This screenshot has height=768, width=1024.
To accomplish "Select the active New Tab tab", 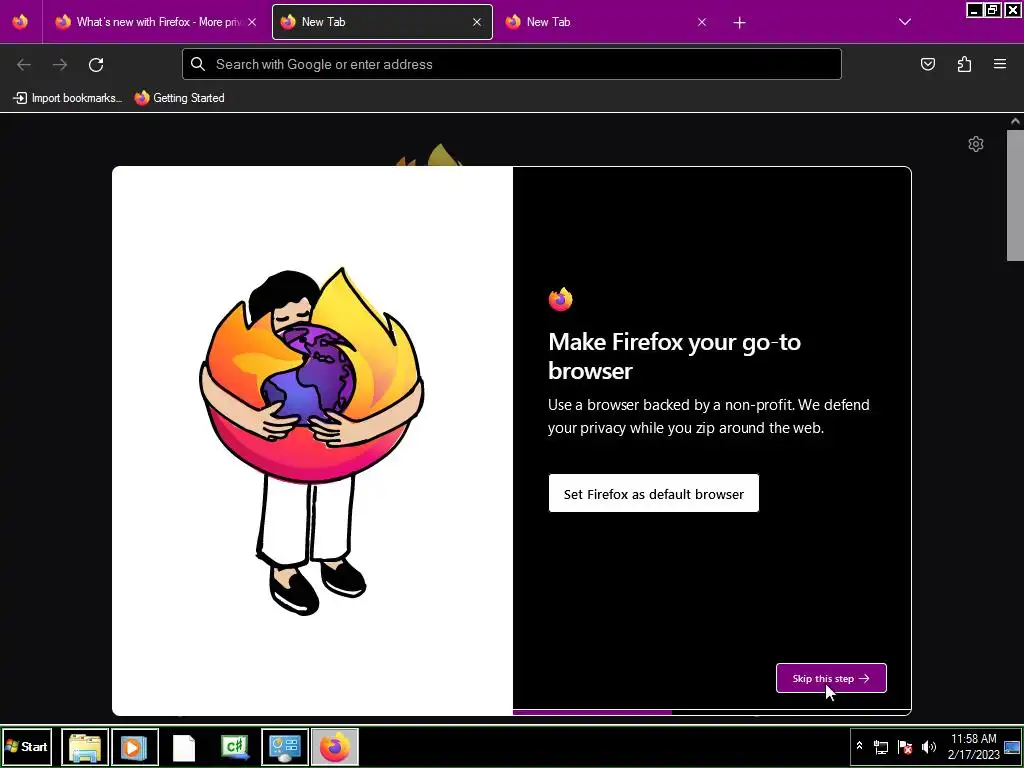I will click(382, 22).
